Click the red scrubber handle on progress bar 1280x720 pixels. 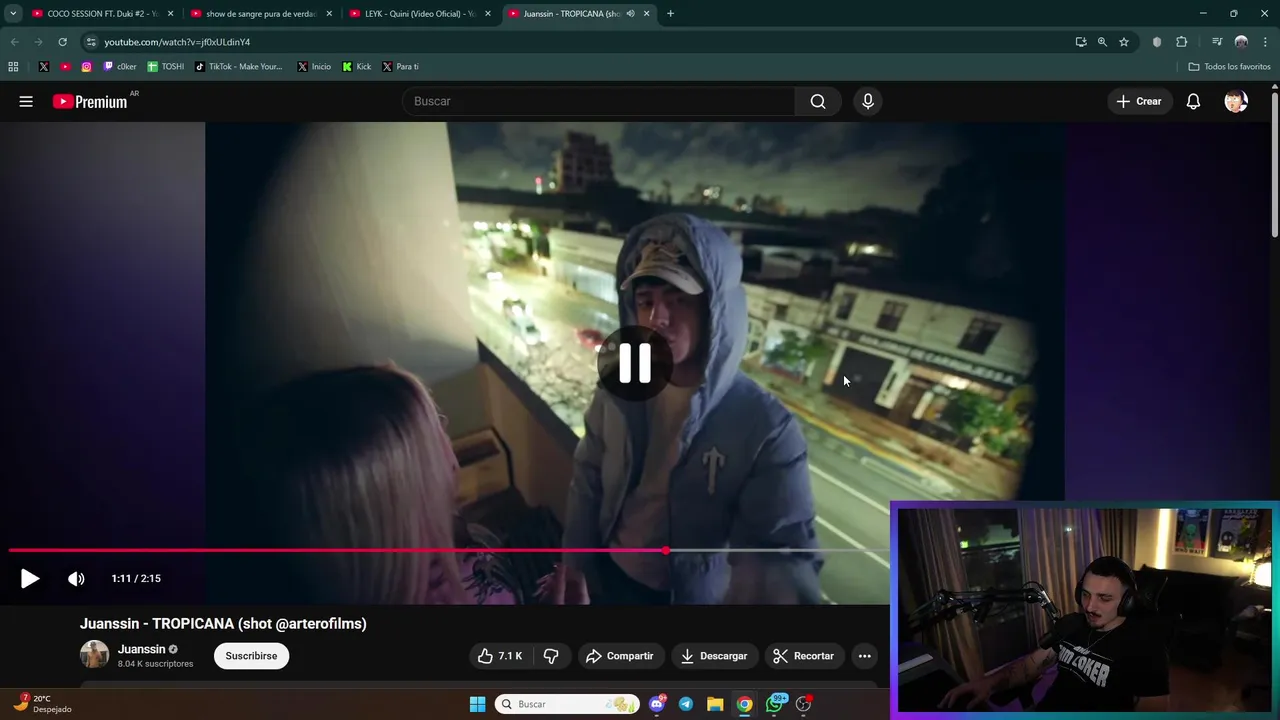click(x=666, y=550)
